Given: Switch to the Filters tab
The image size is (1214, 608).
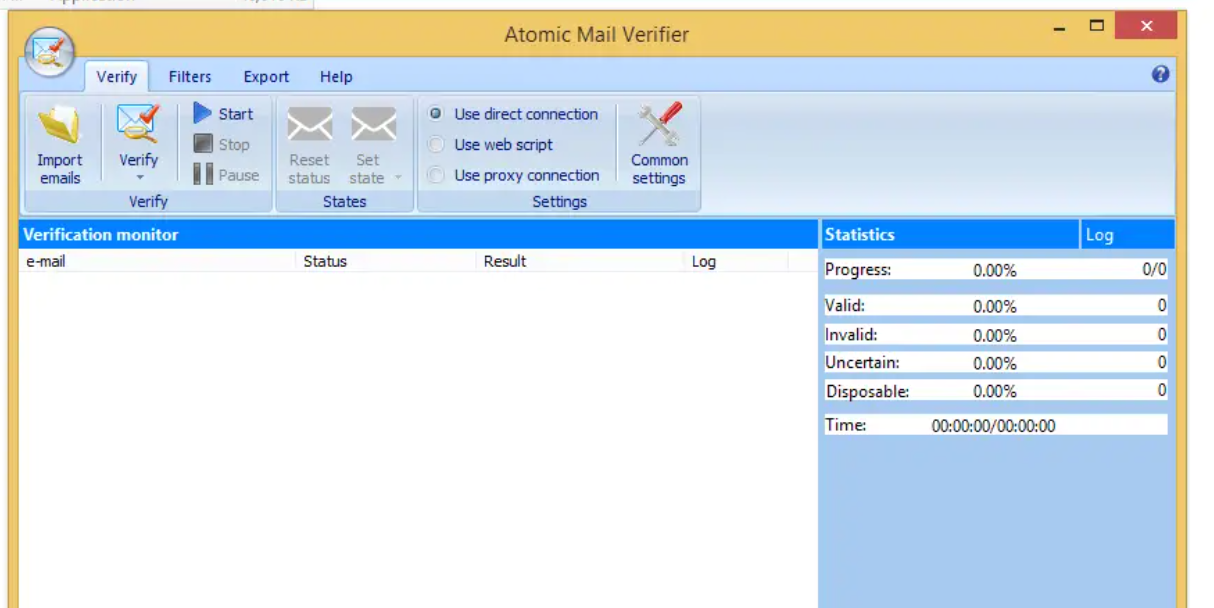Looking at the screenshot, I should 189,76.
